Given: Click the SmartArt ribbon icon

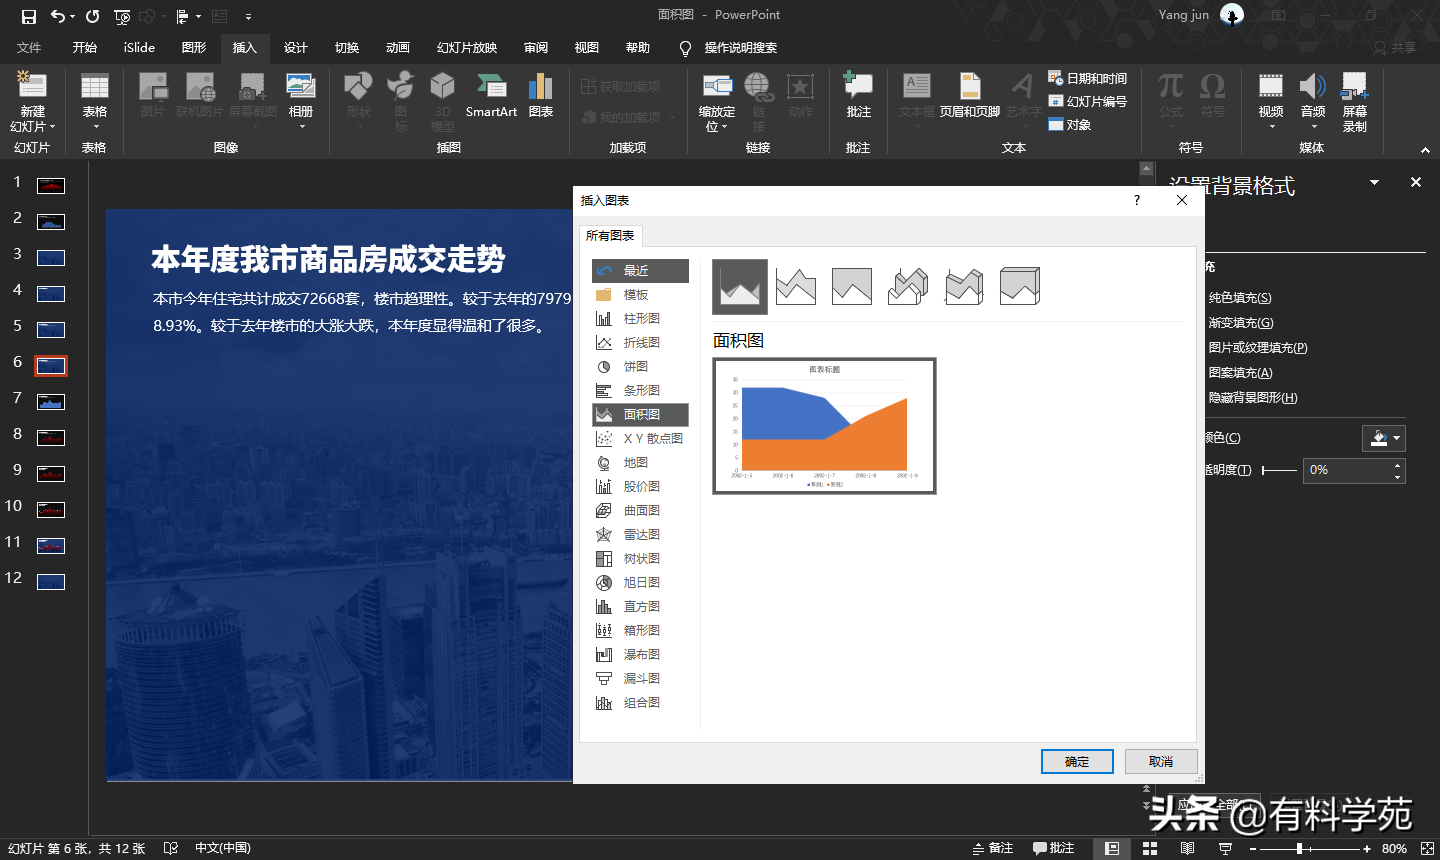Looking at the screenshot, I should click(x=491, y=96).
